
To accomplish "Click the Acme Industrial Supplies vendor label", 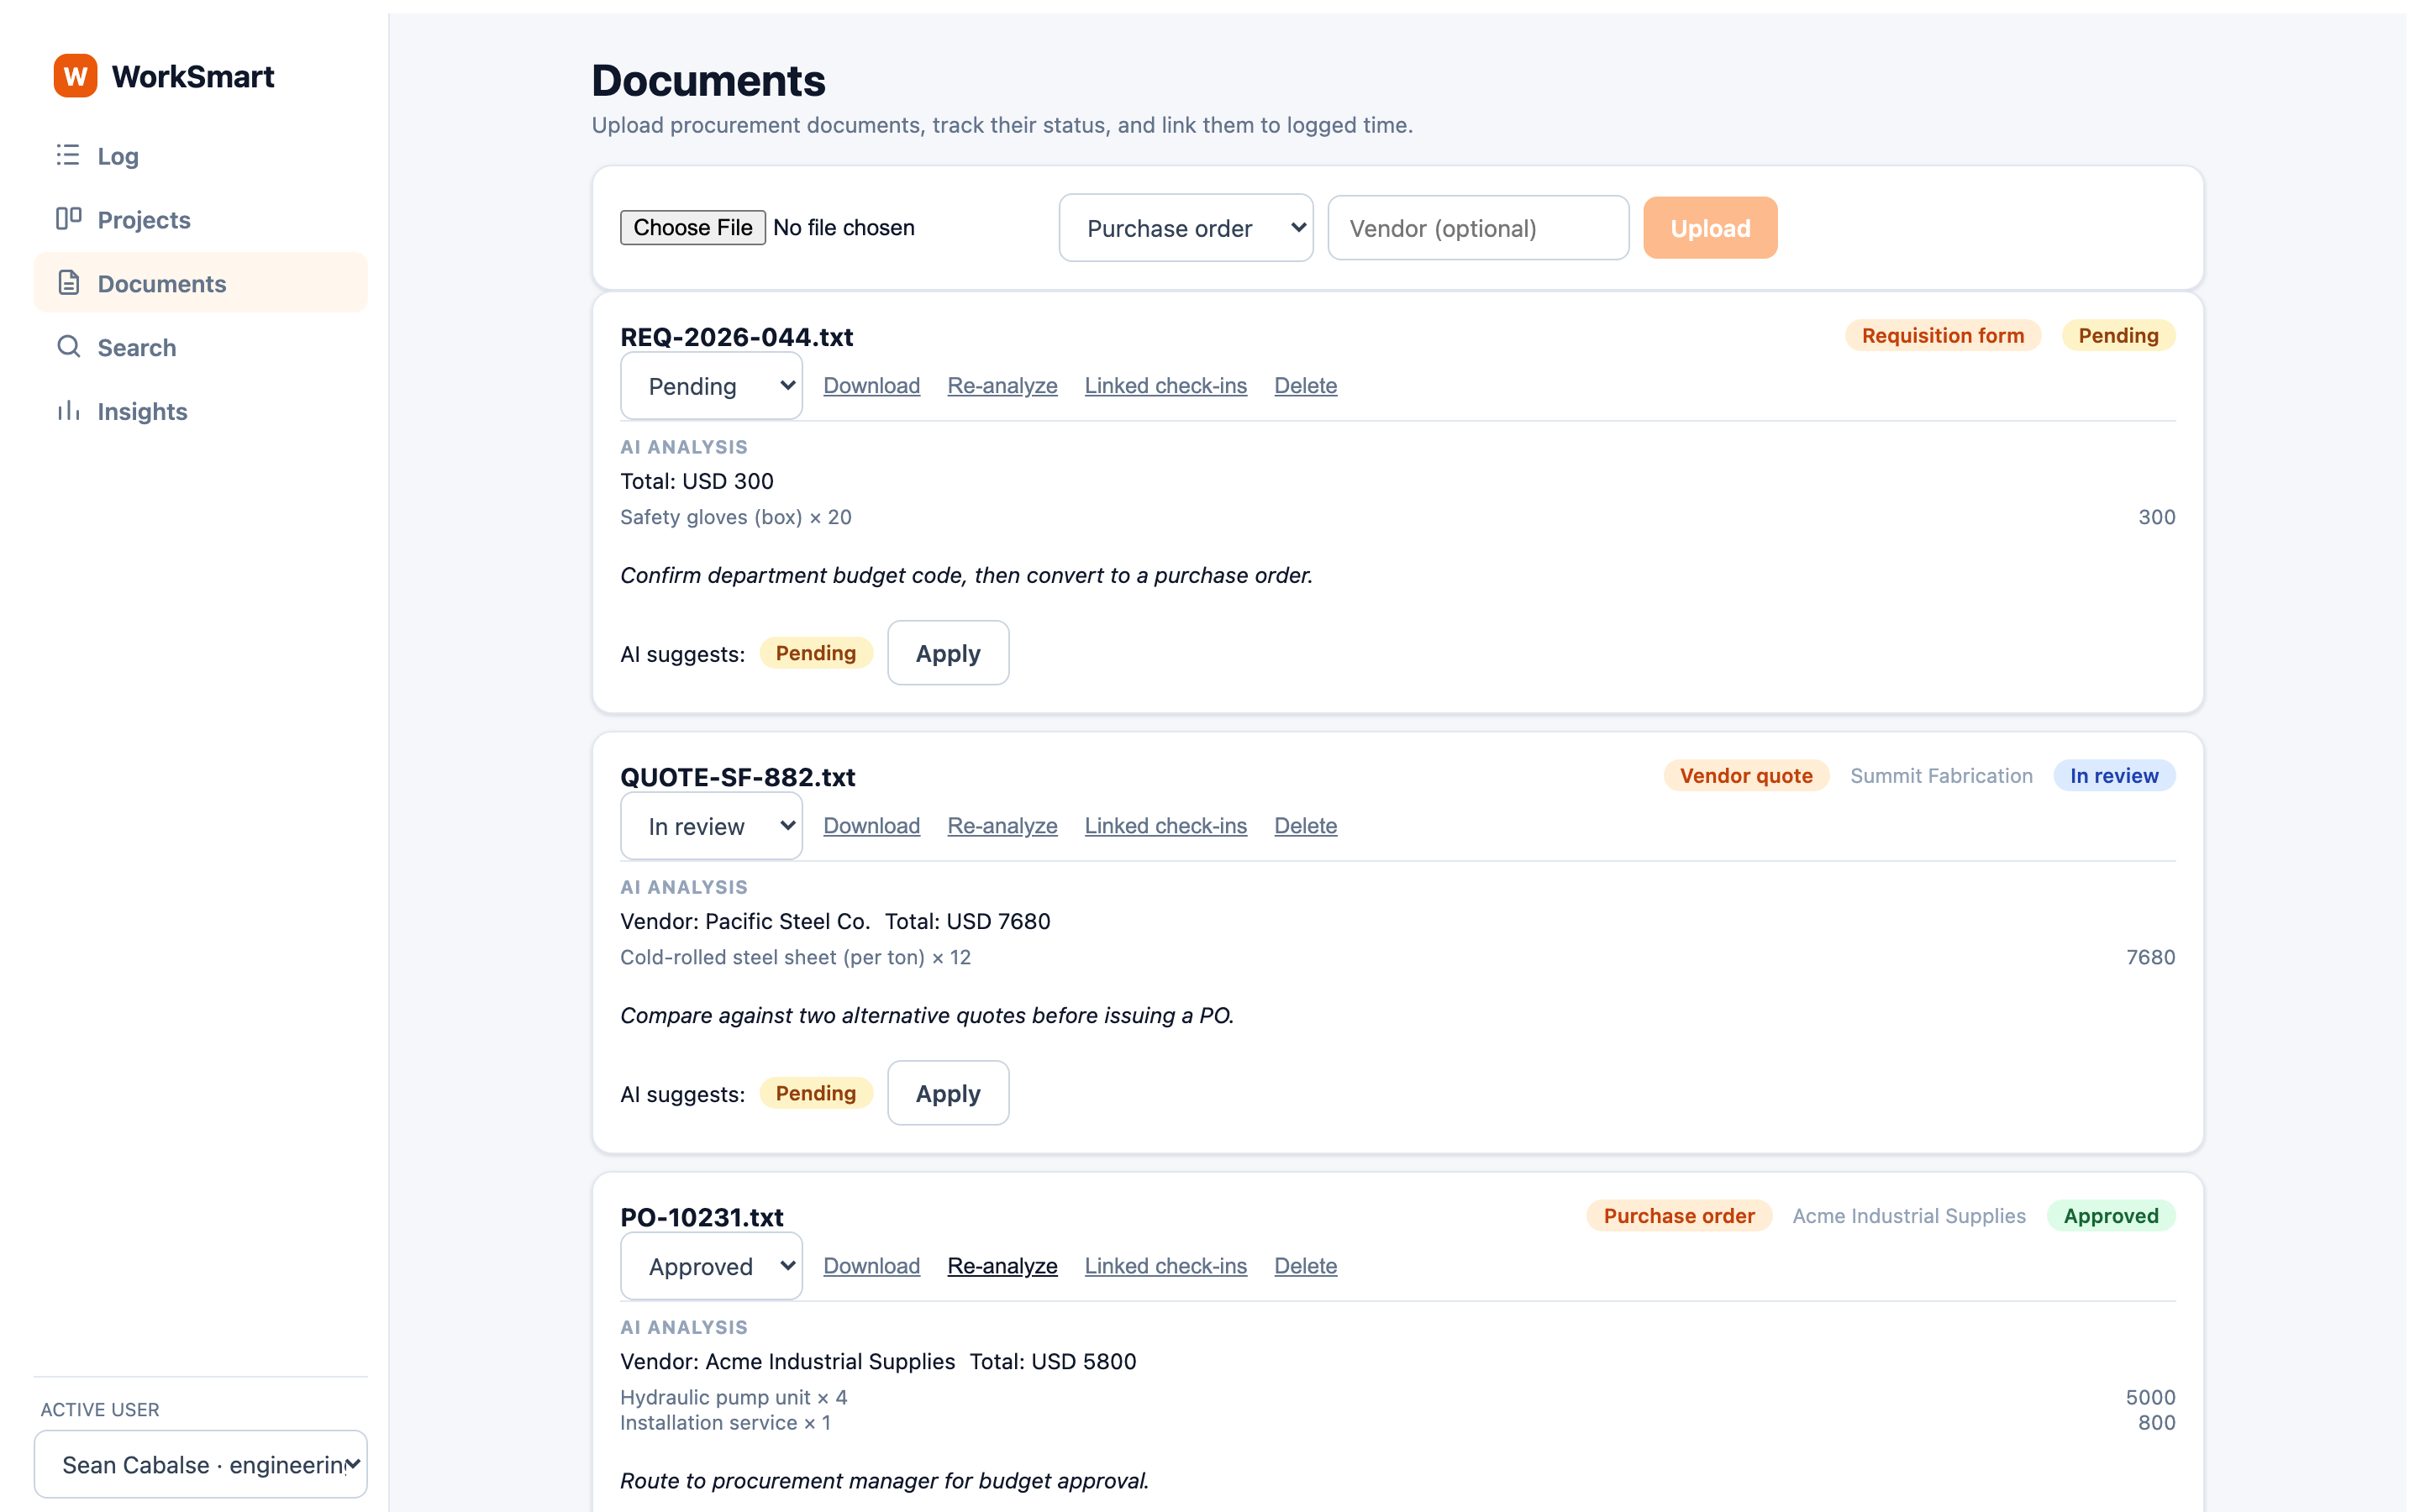I will (1909, 1216).
